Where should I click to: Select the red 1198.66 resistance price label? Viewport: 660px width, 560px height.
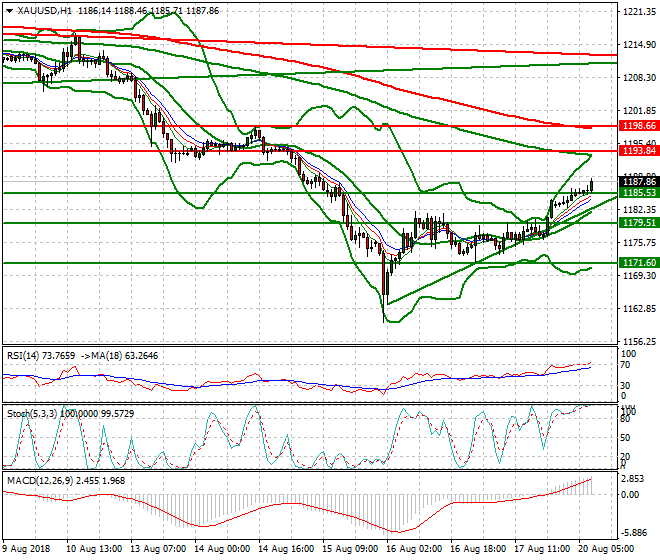click(639, 125)
